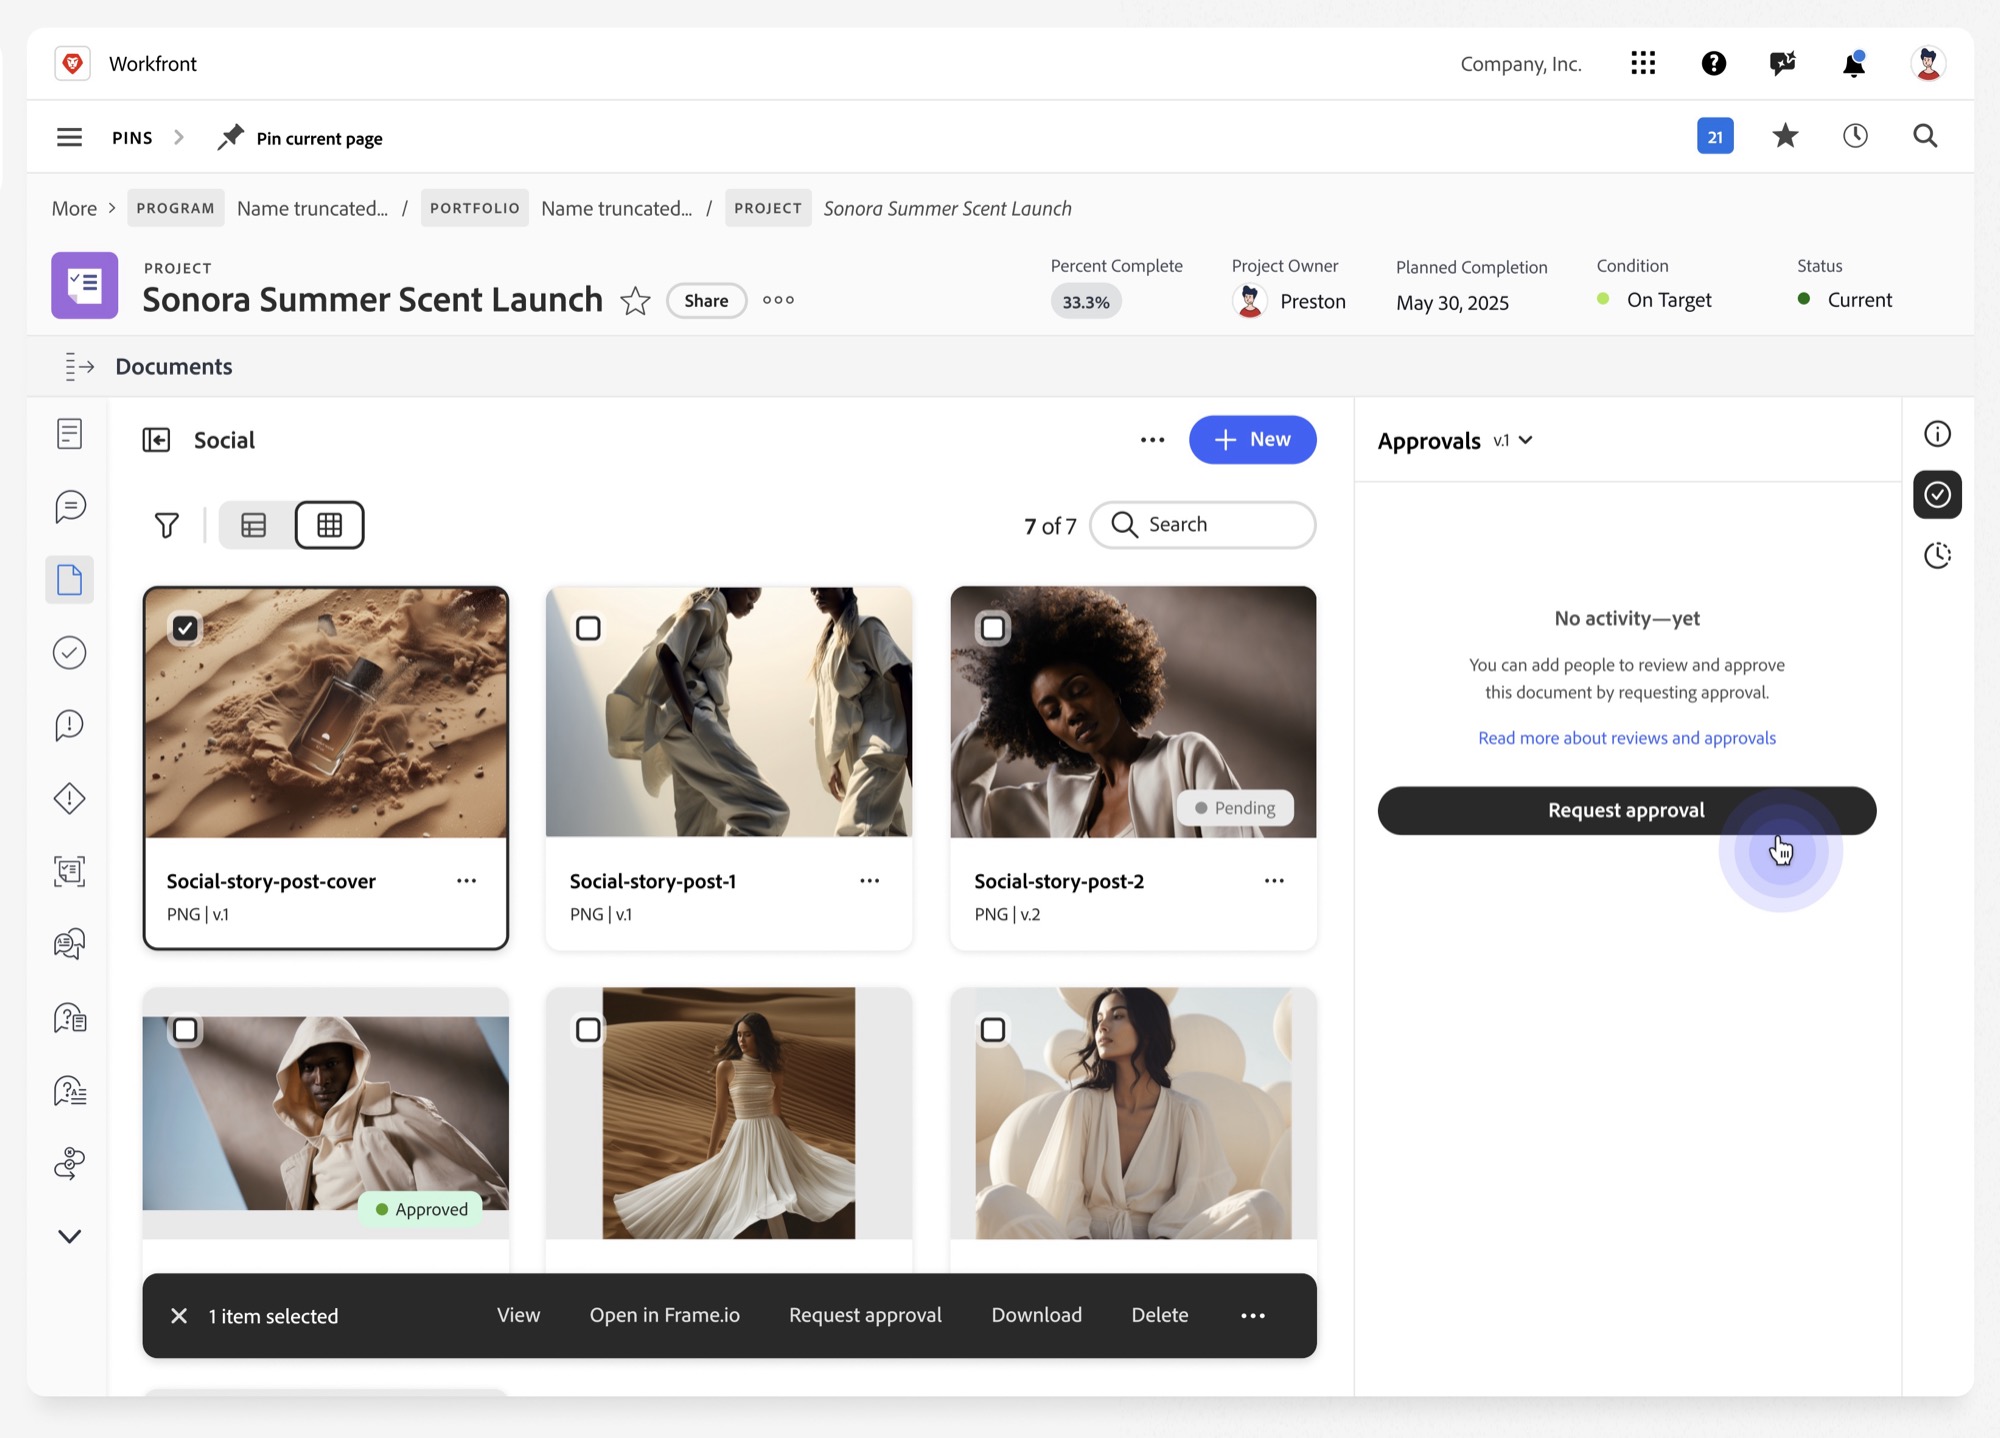
Task: Open Social folder ellipsis menu
Action: click(x=1152, y=440)
